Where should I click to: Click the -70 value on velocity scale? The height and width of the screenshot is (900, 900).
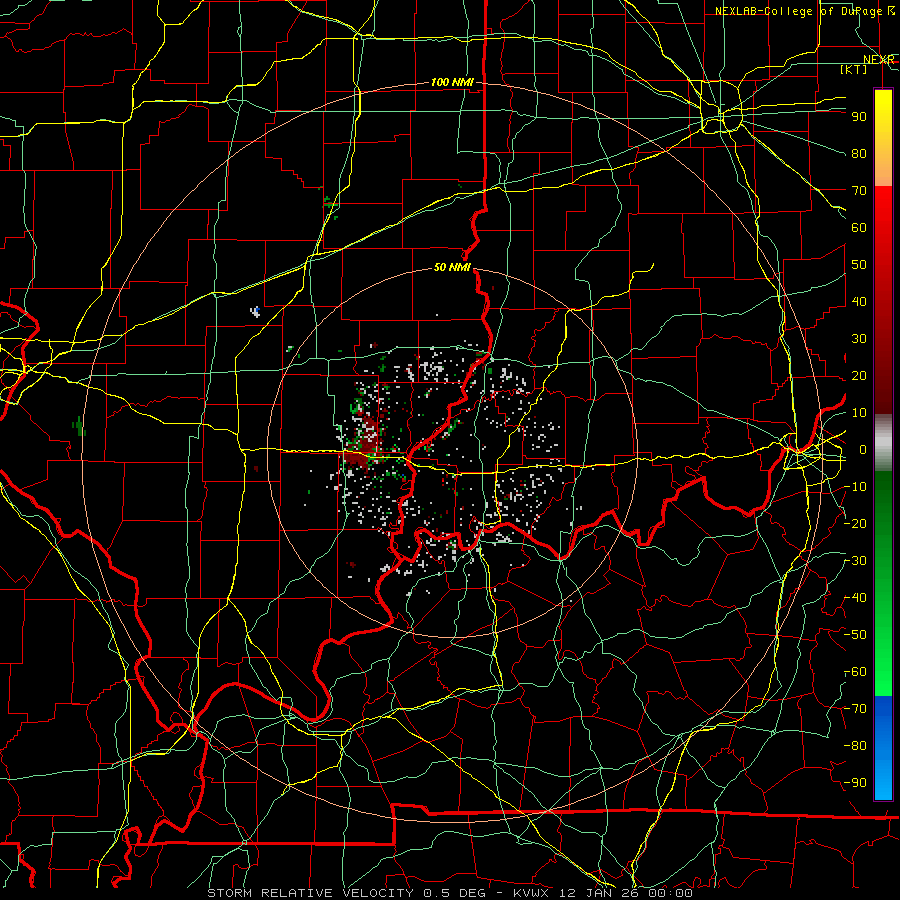855,709
